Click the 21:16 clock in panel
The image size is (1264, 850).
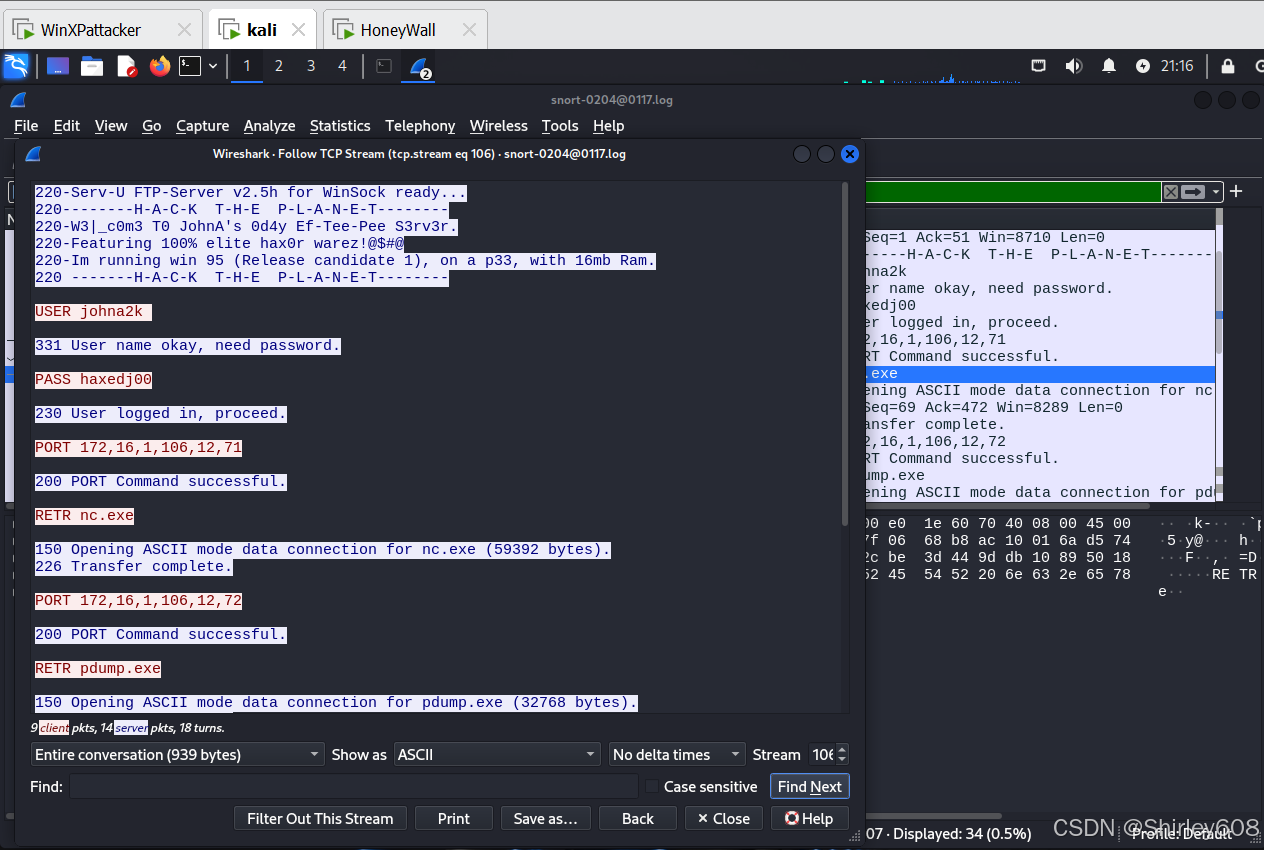[x=1177, y=66]
